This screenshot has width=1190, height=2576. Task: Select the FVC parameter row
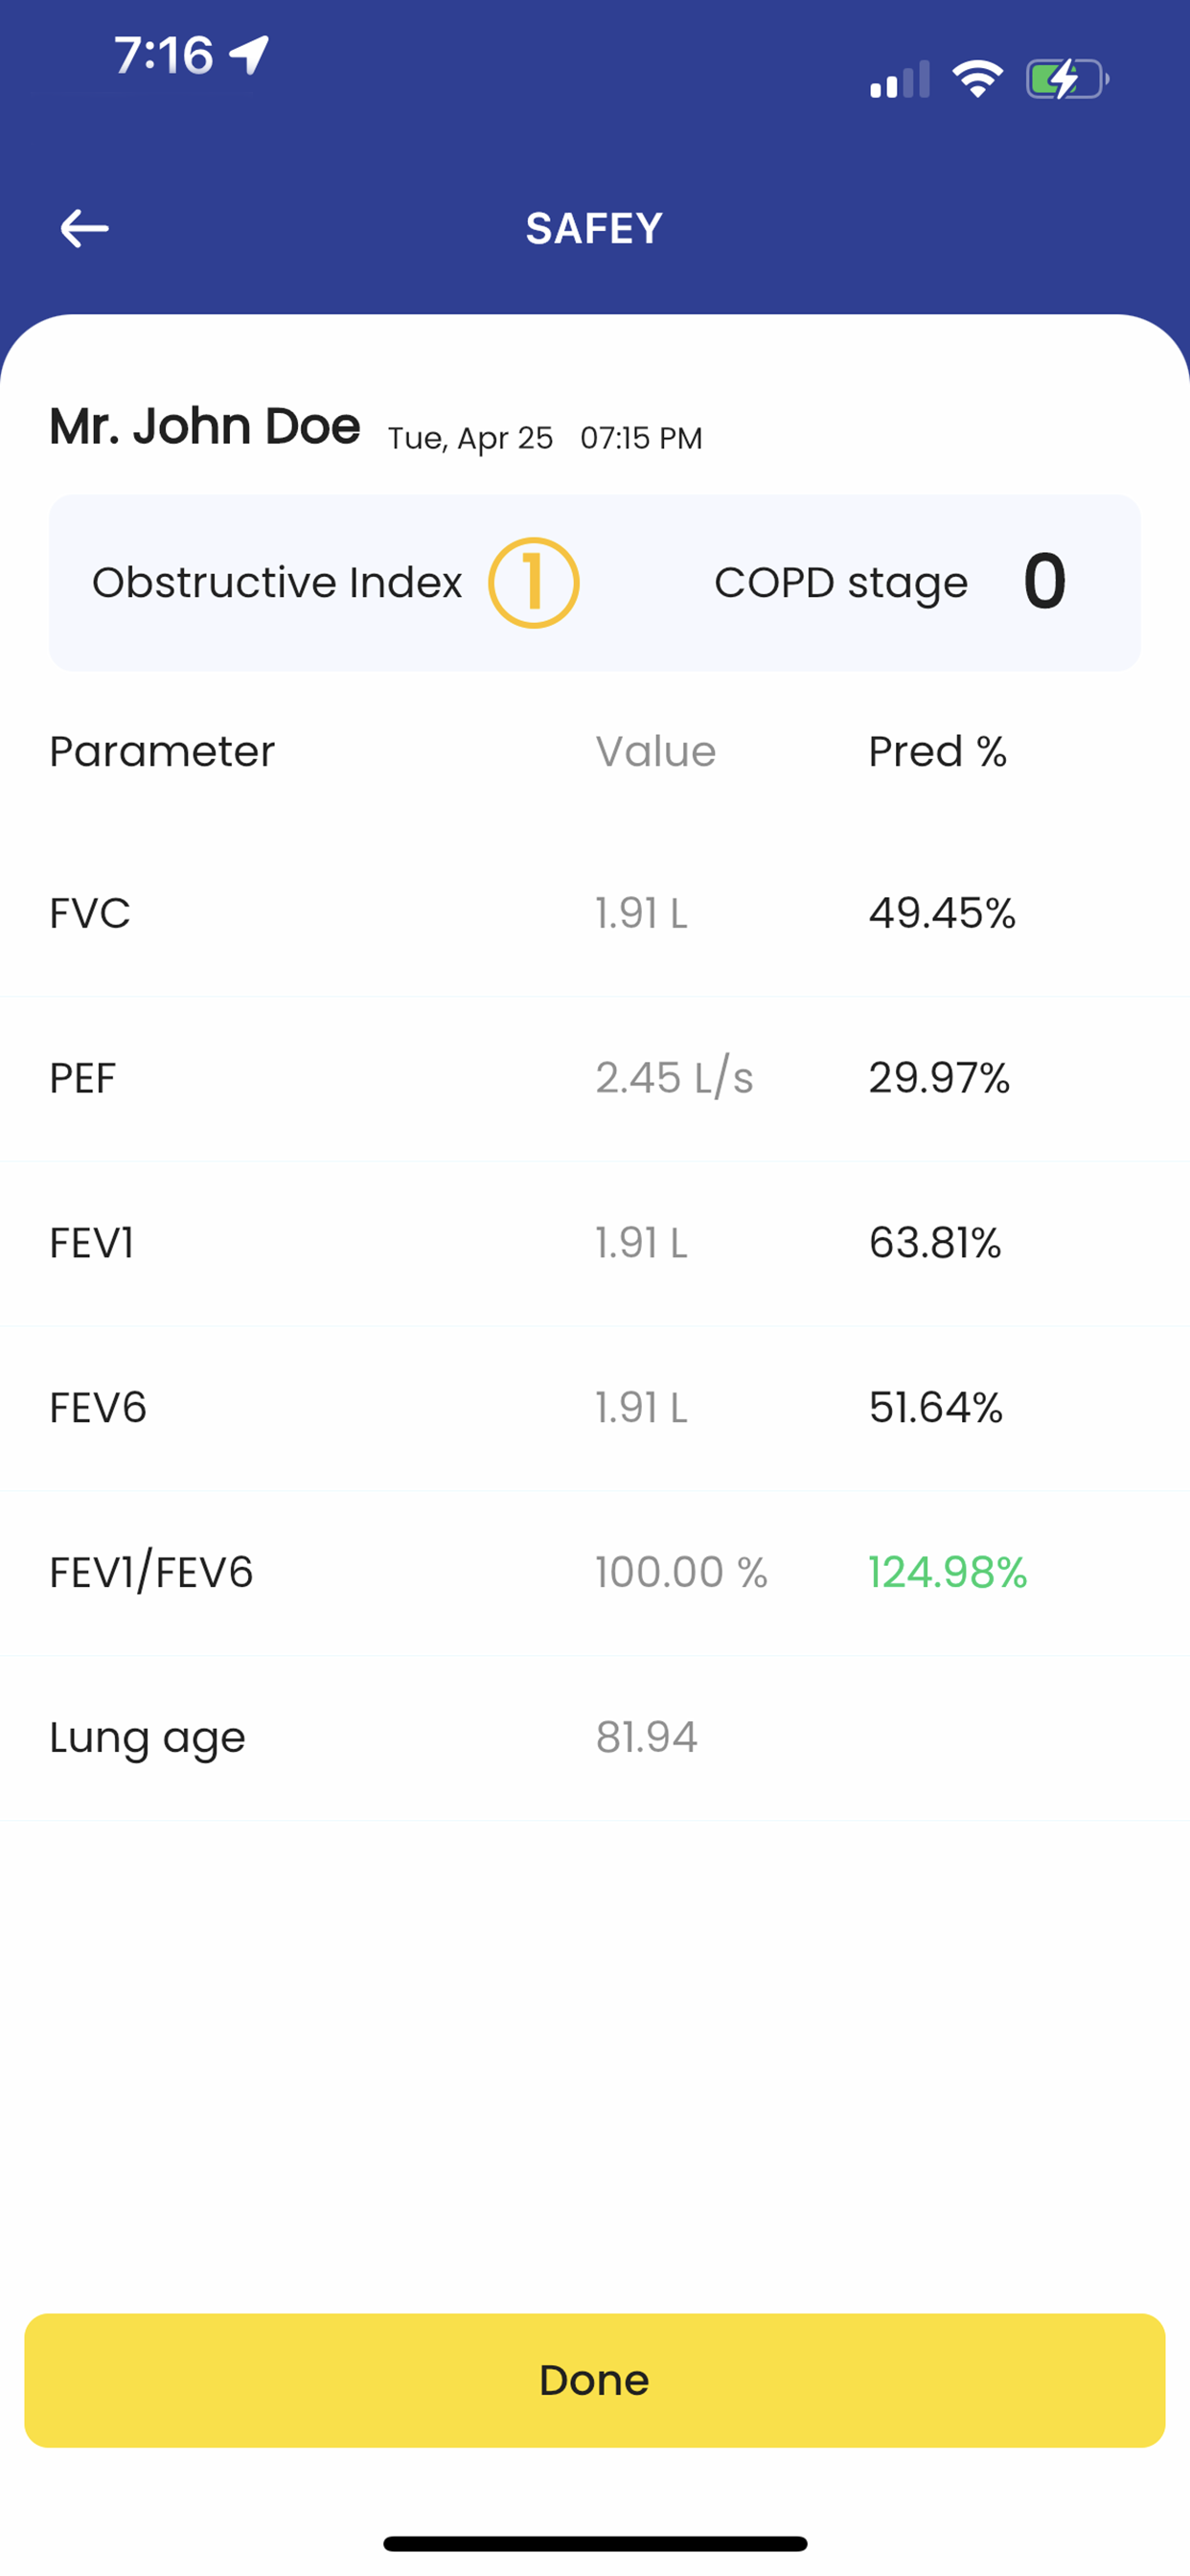tap(595, 913)
